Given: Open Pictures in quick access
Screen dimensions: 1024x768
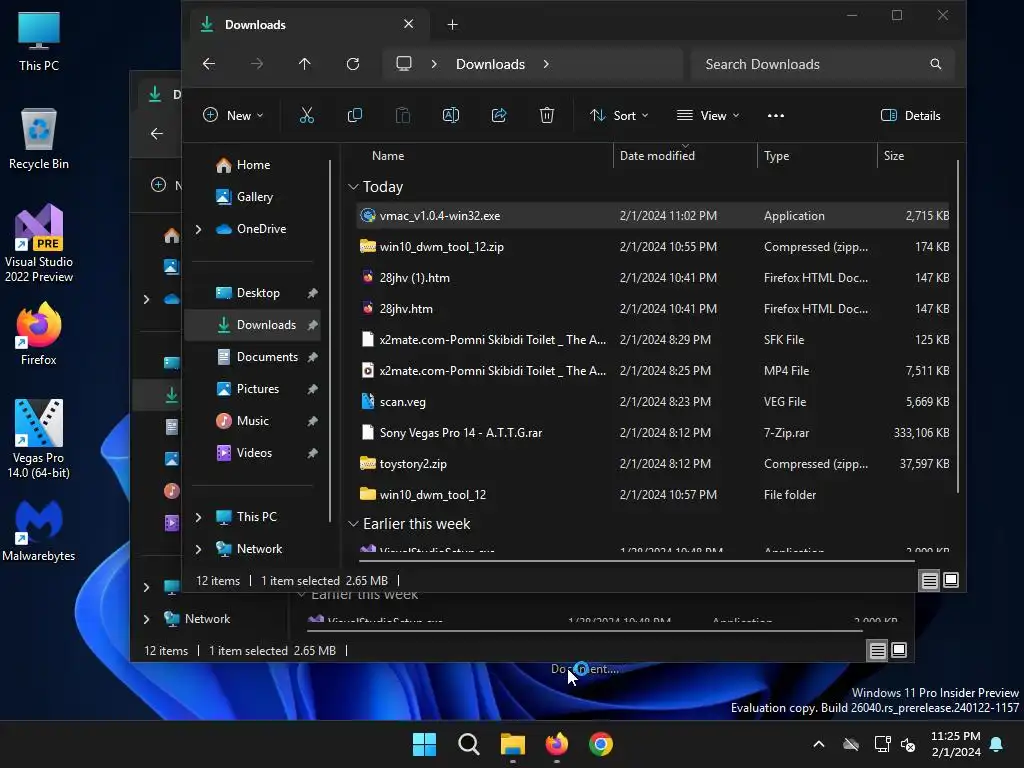Looking at the screenshot, I should tap(255, 389).
